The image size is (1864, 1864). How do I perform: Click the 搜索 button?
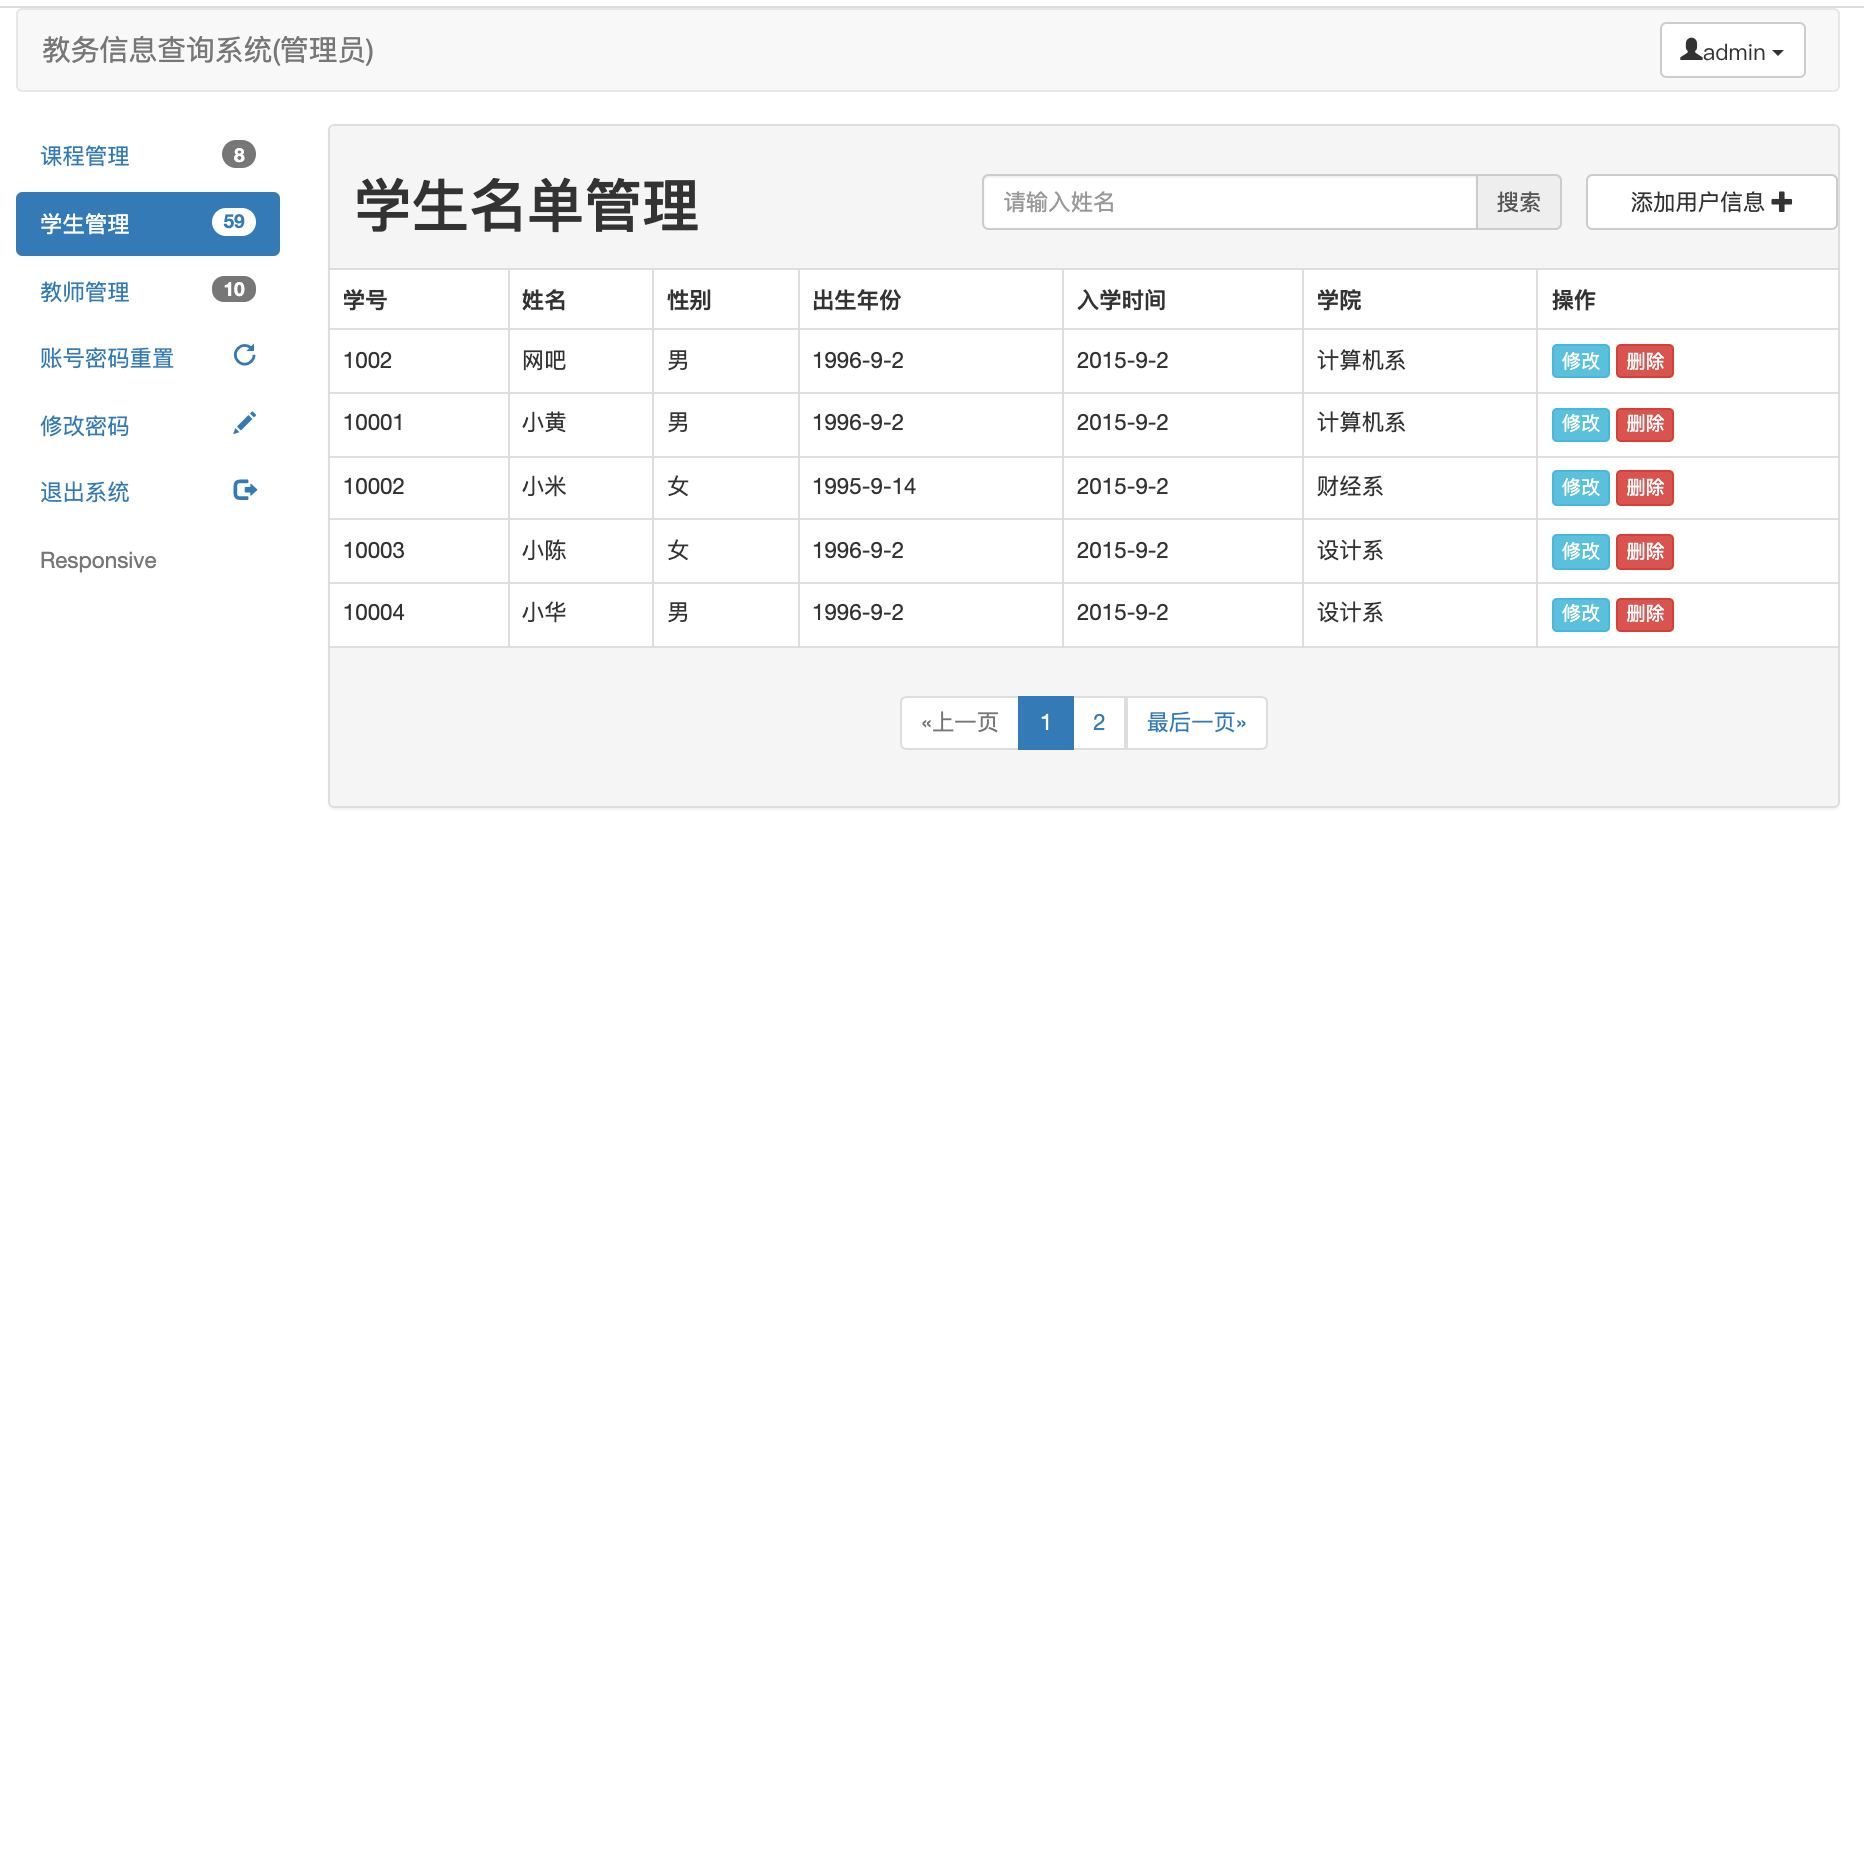coord(1519,202)
